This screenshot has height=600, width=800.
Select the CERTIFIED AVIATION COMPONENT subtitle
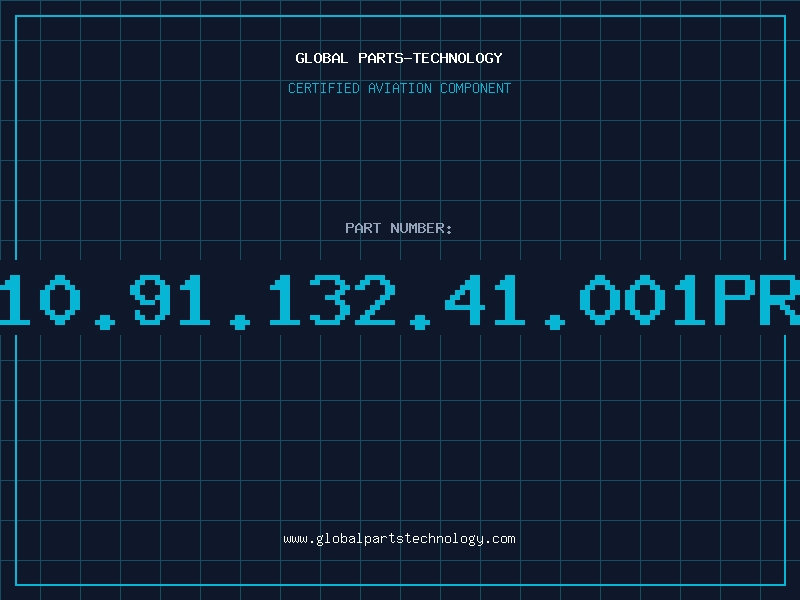pos(399,88)
